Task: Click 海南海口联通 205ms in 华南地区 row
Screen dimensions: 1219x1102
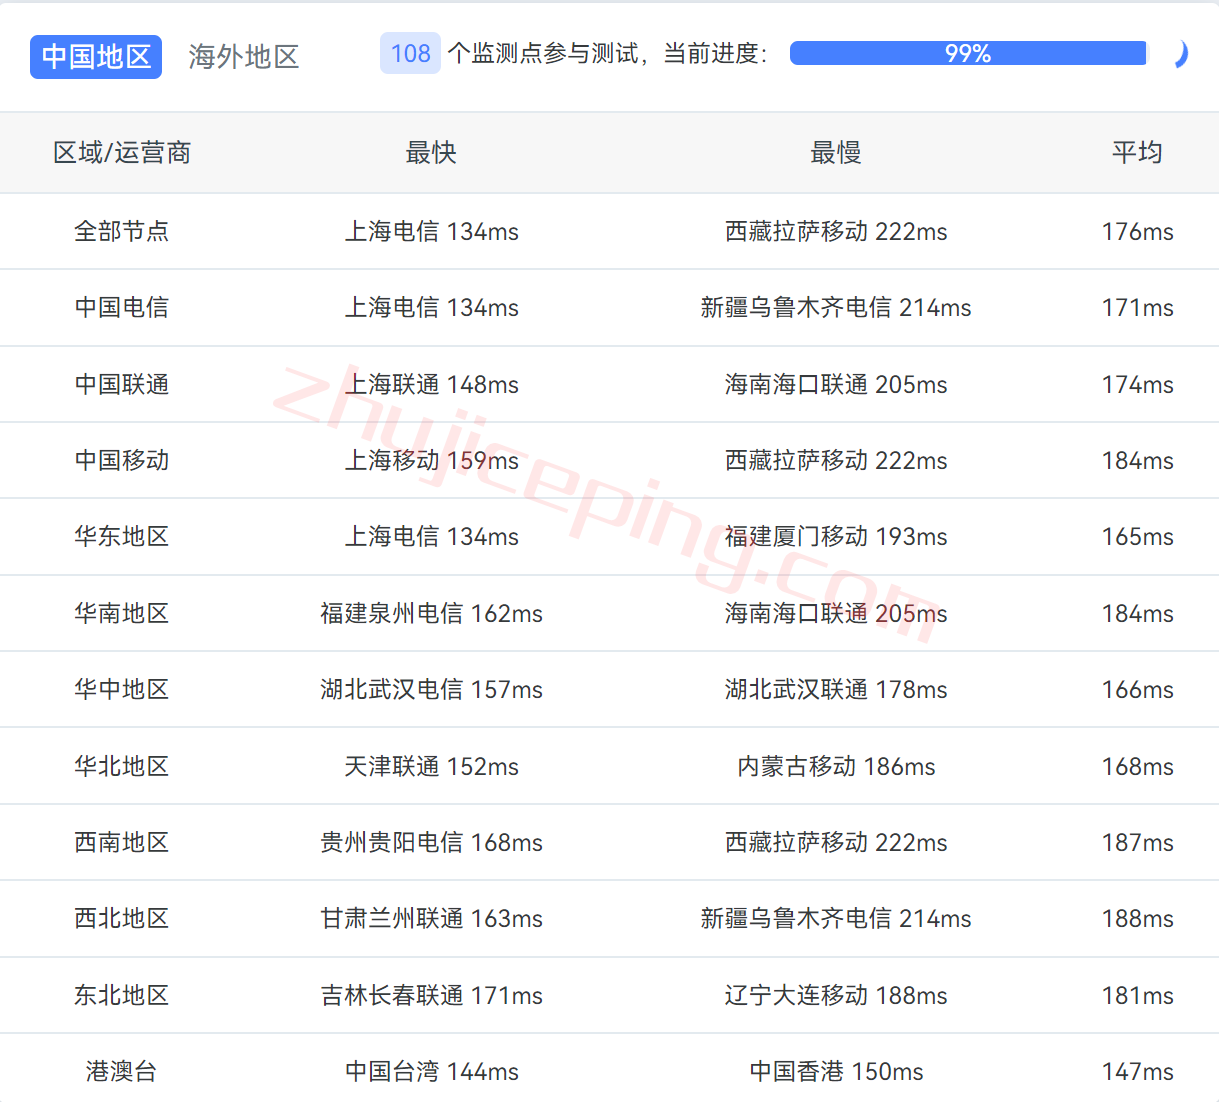Action: click(836, 614)
